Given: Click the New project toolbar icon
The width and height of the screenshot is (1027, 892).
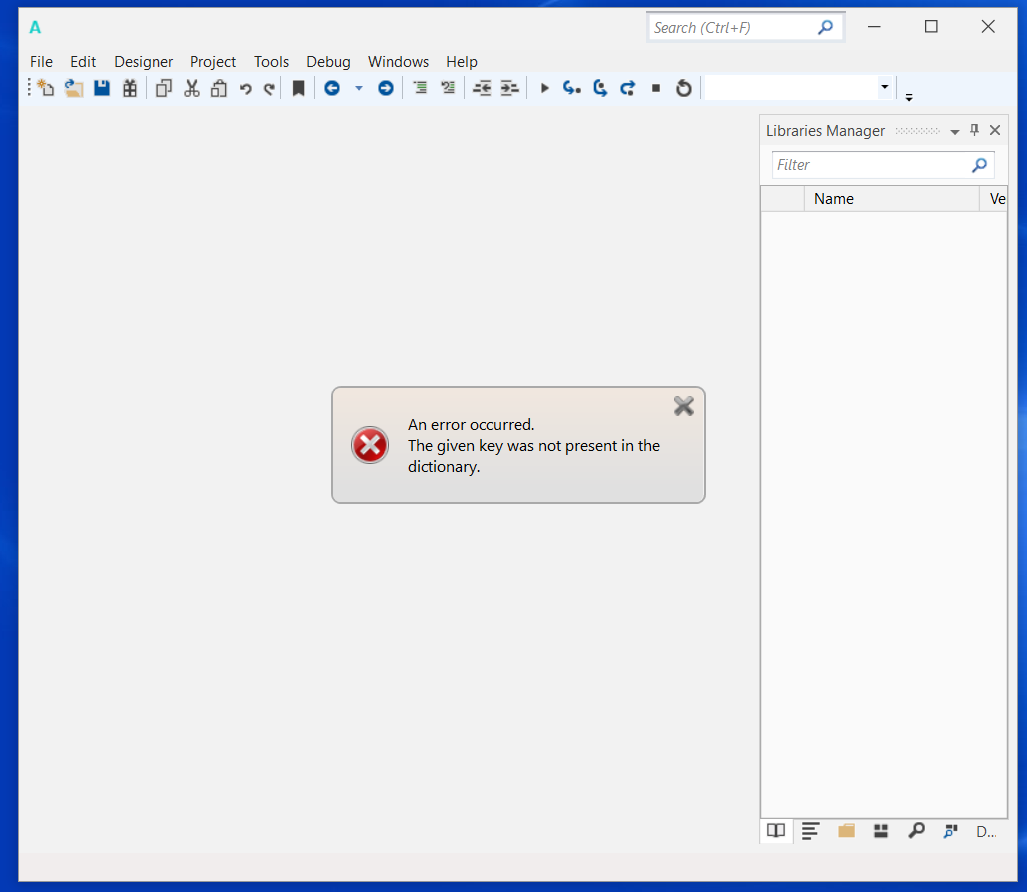Looking at the screenshot, I should [x=45, y=88].
